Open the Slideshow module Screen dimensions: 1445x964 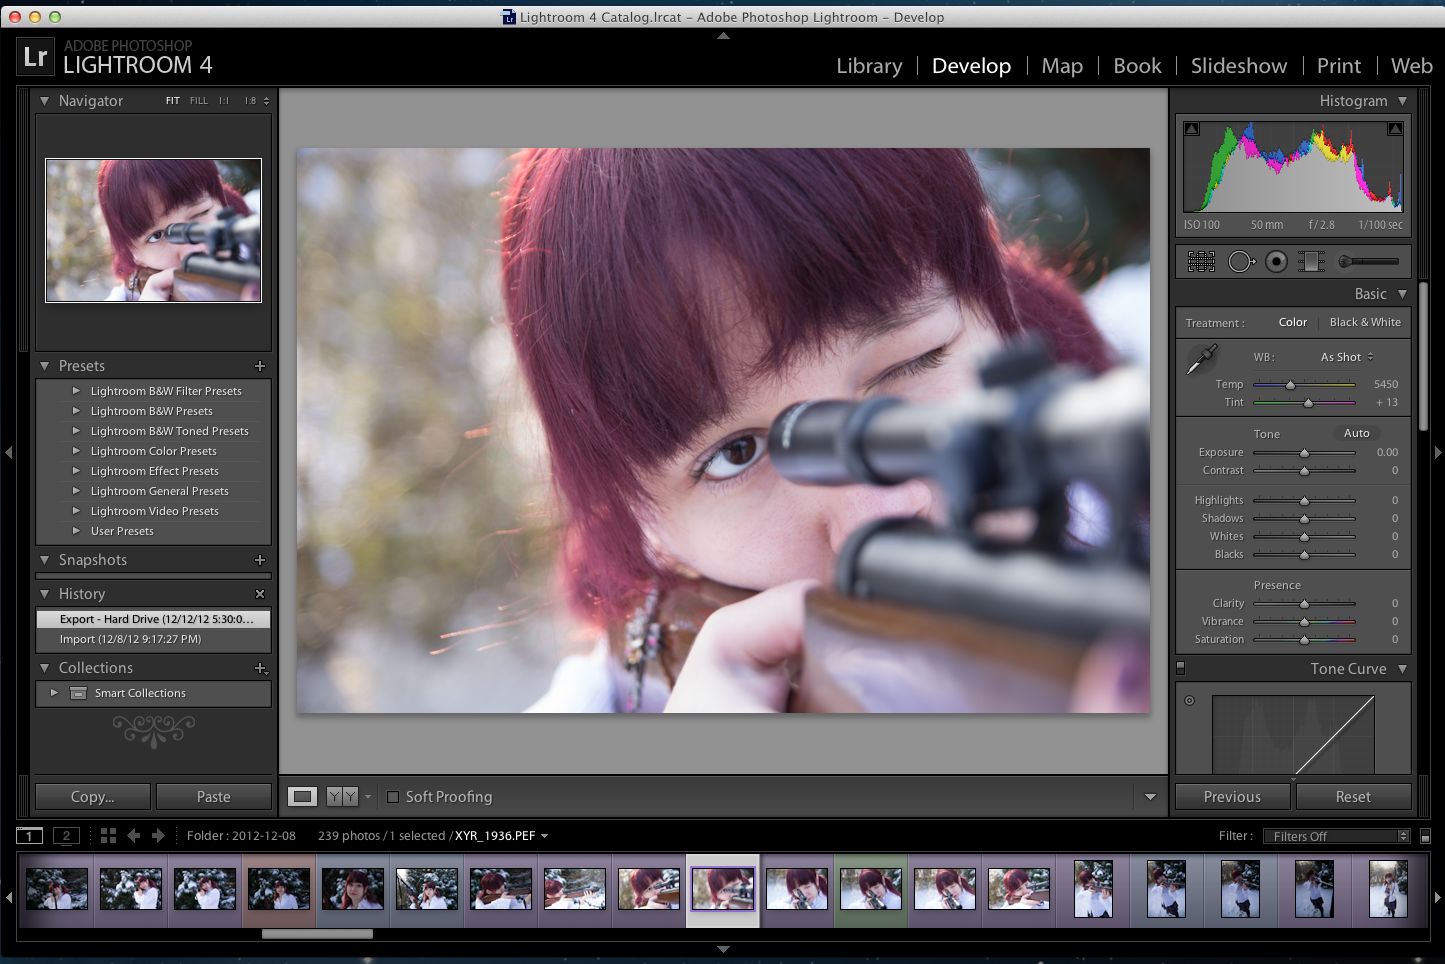click(1238, 66)
